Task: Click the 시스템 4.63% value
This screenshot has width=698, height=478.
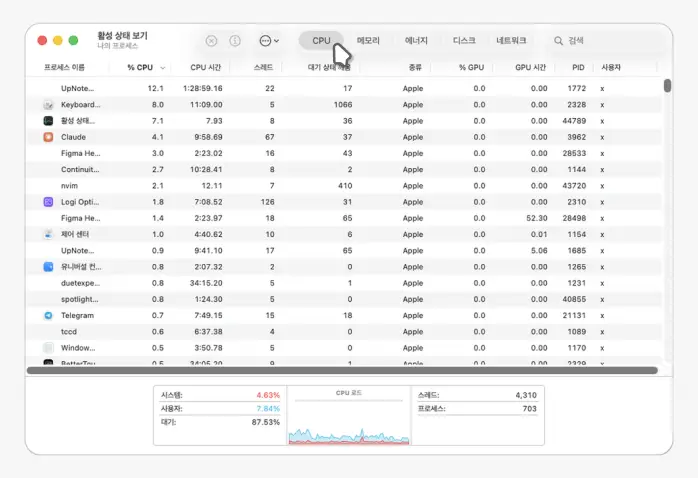Action: click(268, 395)
